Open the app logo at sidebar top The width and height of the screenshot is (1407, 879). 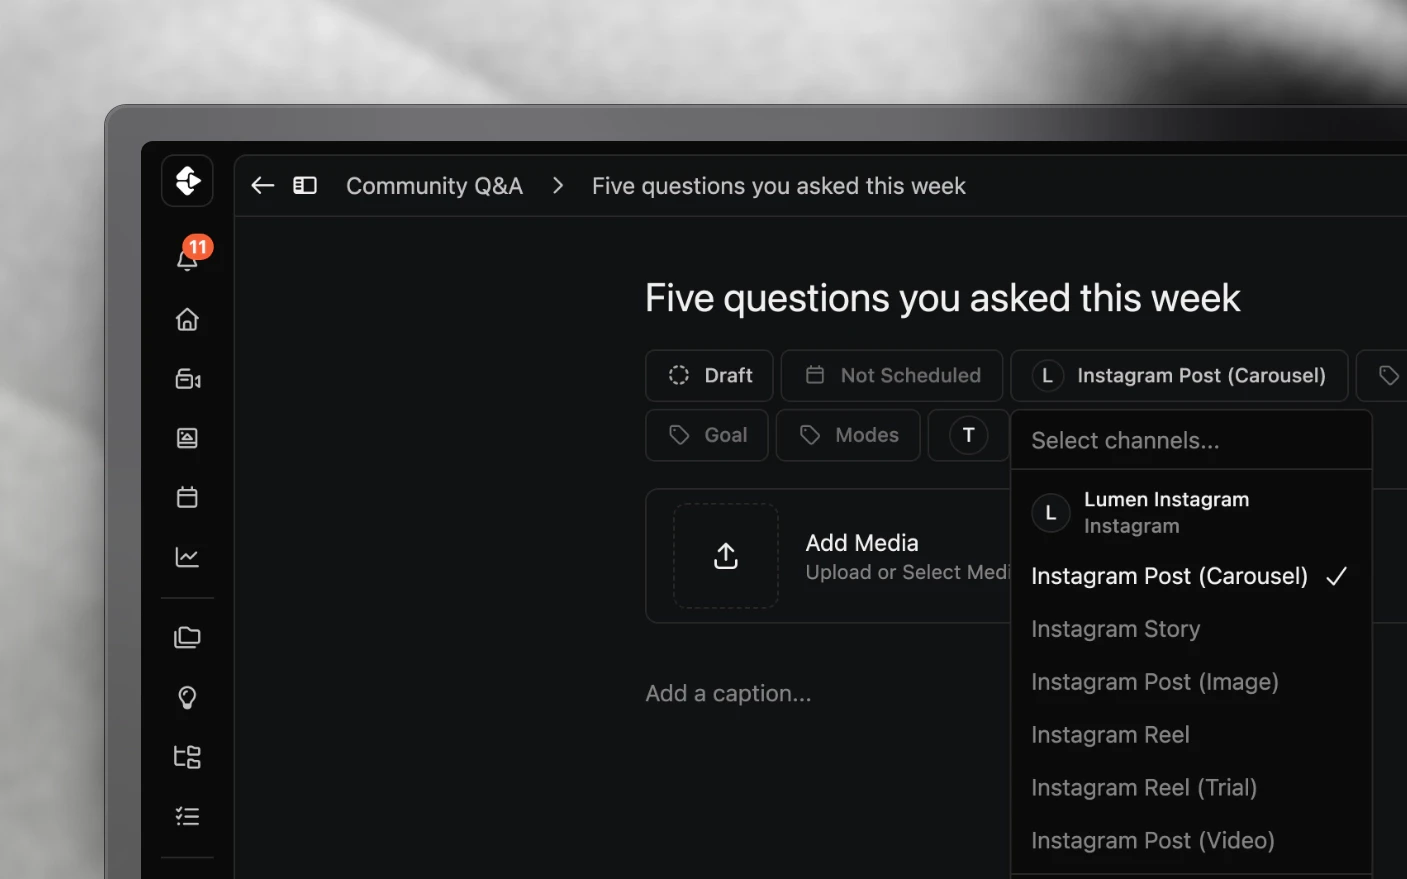(187, 181)
